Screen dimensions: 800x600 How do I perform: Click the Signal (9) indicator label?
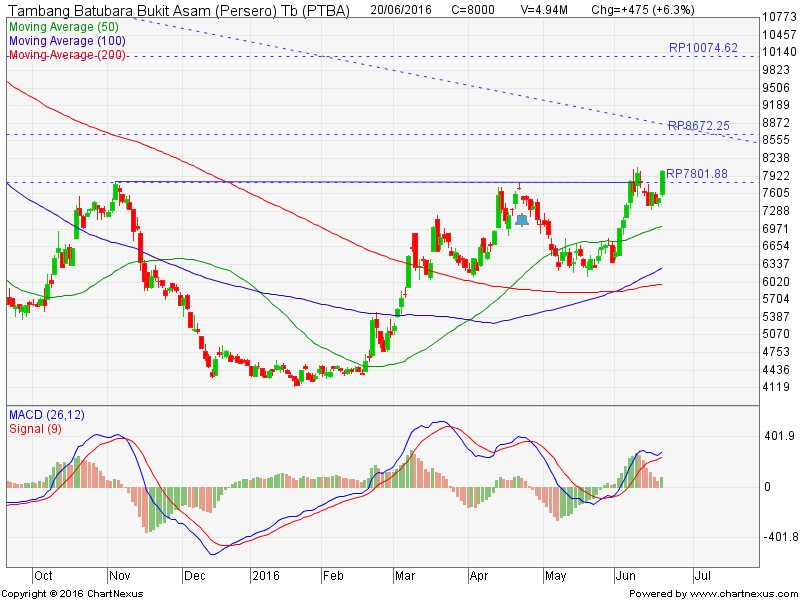tap(35, 429)
